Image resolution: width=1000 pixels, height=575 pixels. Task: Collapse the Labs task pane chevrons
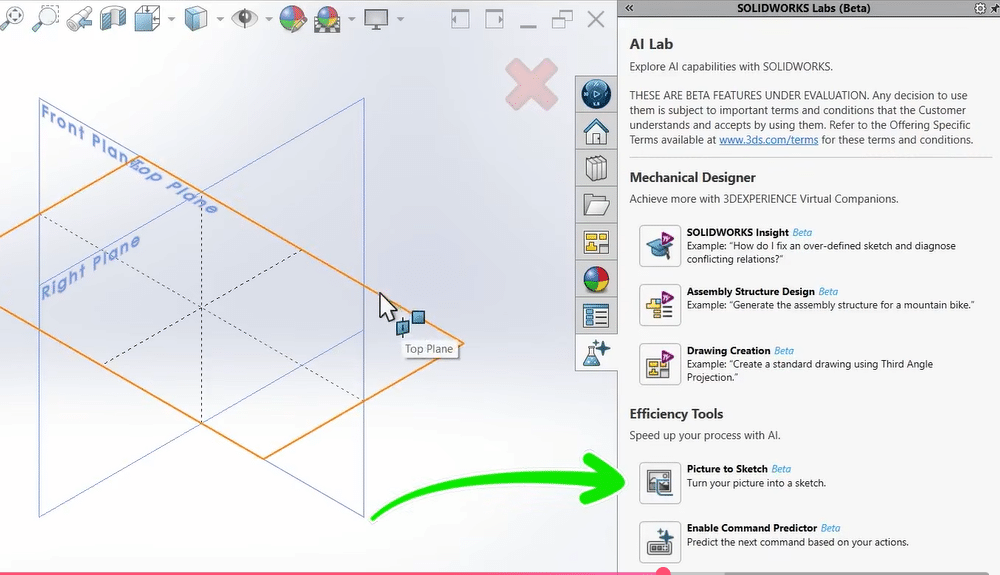(x=629, y=8)
